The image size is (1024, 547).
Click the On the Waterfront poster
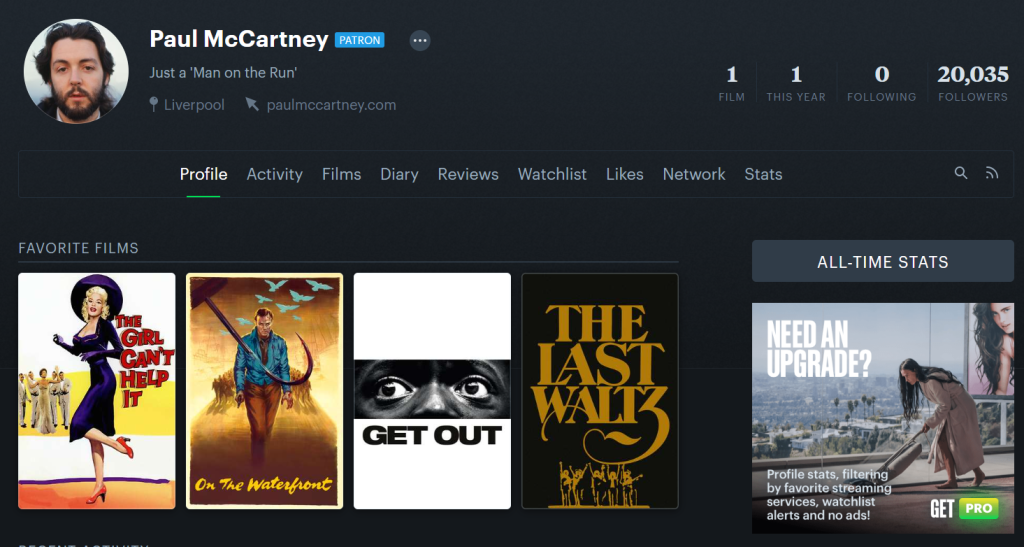(265, 391)
